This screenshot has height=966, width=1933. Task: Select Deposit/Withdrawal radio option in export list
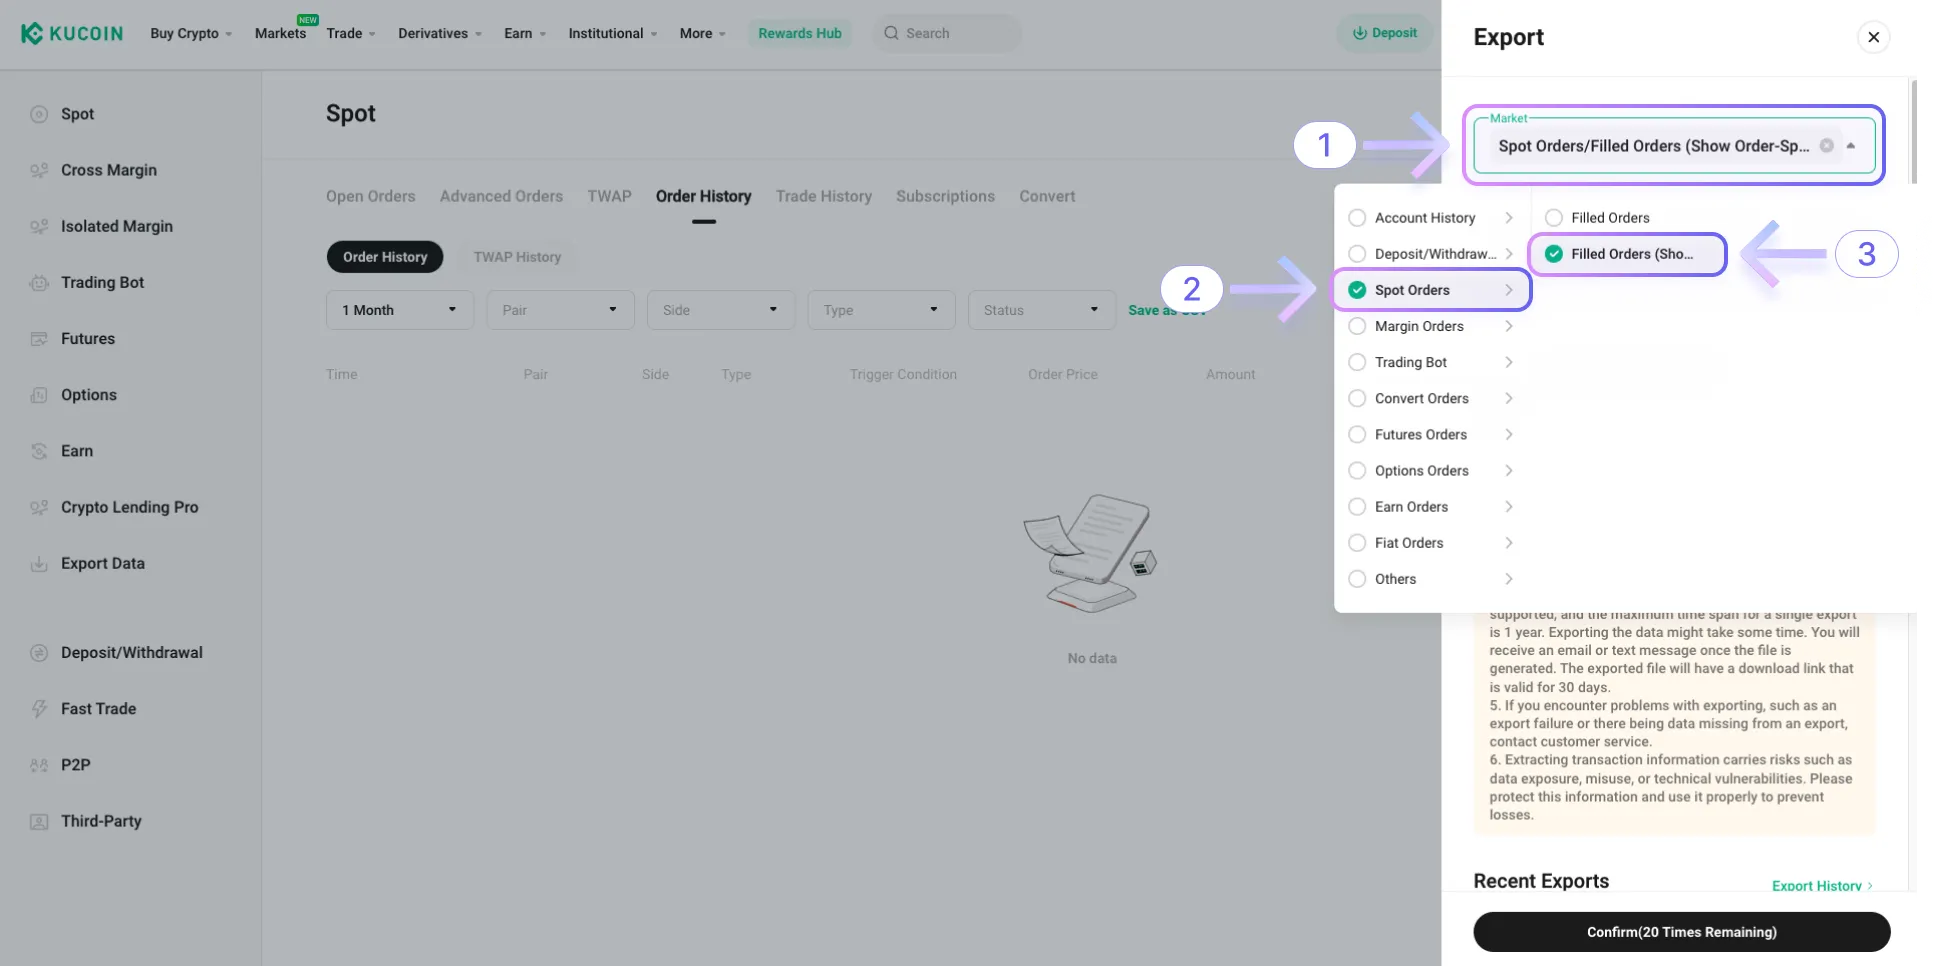(x=1357, y=253)
